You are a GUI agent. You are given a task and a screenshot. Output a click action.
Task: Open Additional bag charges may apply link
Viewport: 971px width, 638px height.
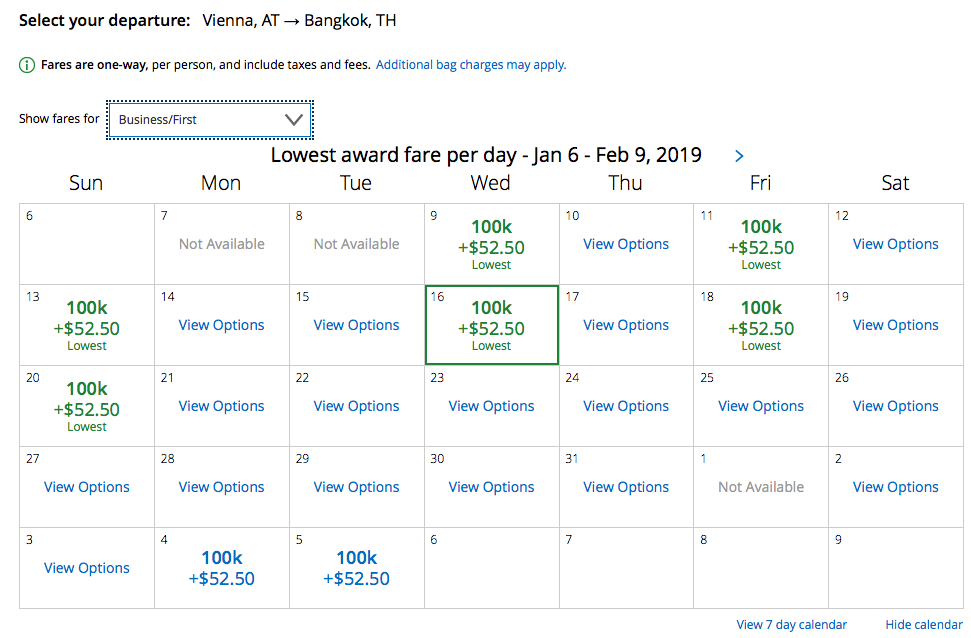tap(471, 65)
